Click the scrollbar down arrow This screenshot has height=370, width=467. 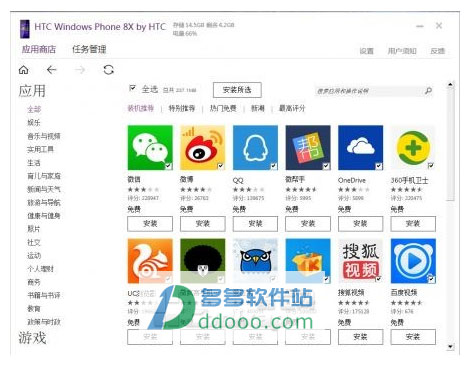(x=450, y=347)
